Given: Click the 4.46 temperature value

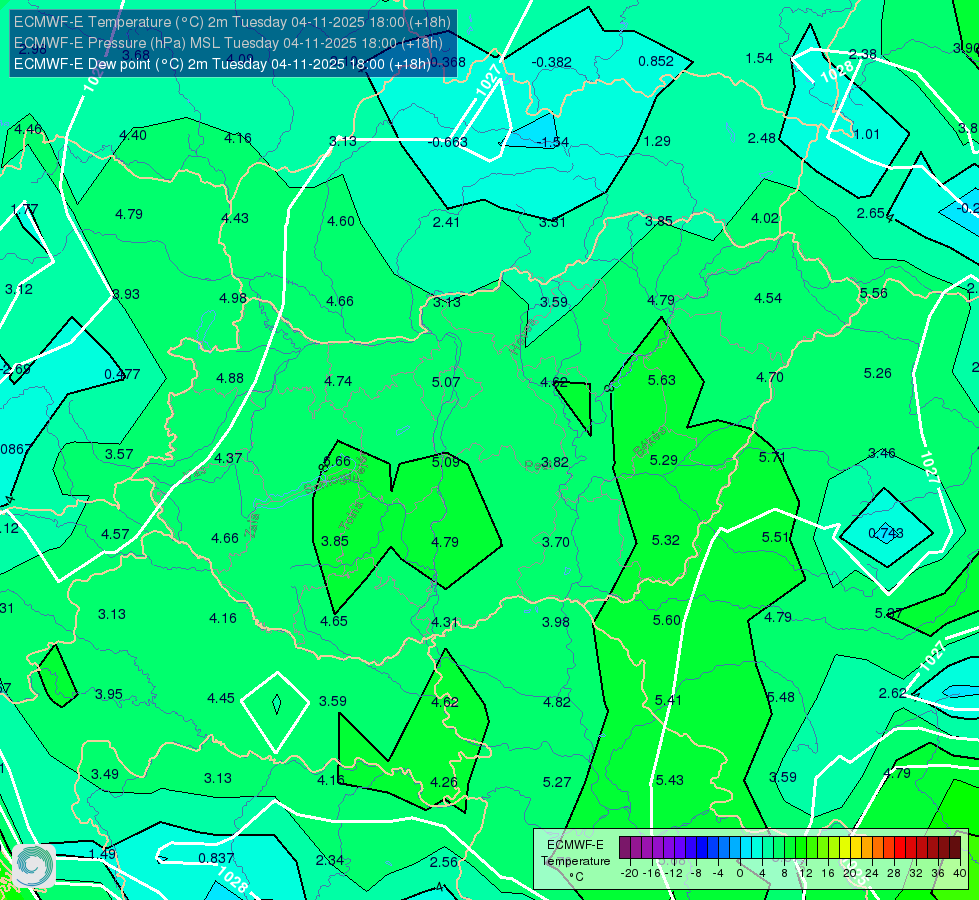Looking at the screenshot, I should 28,129.
